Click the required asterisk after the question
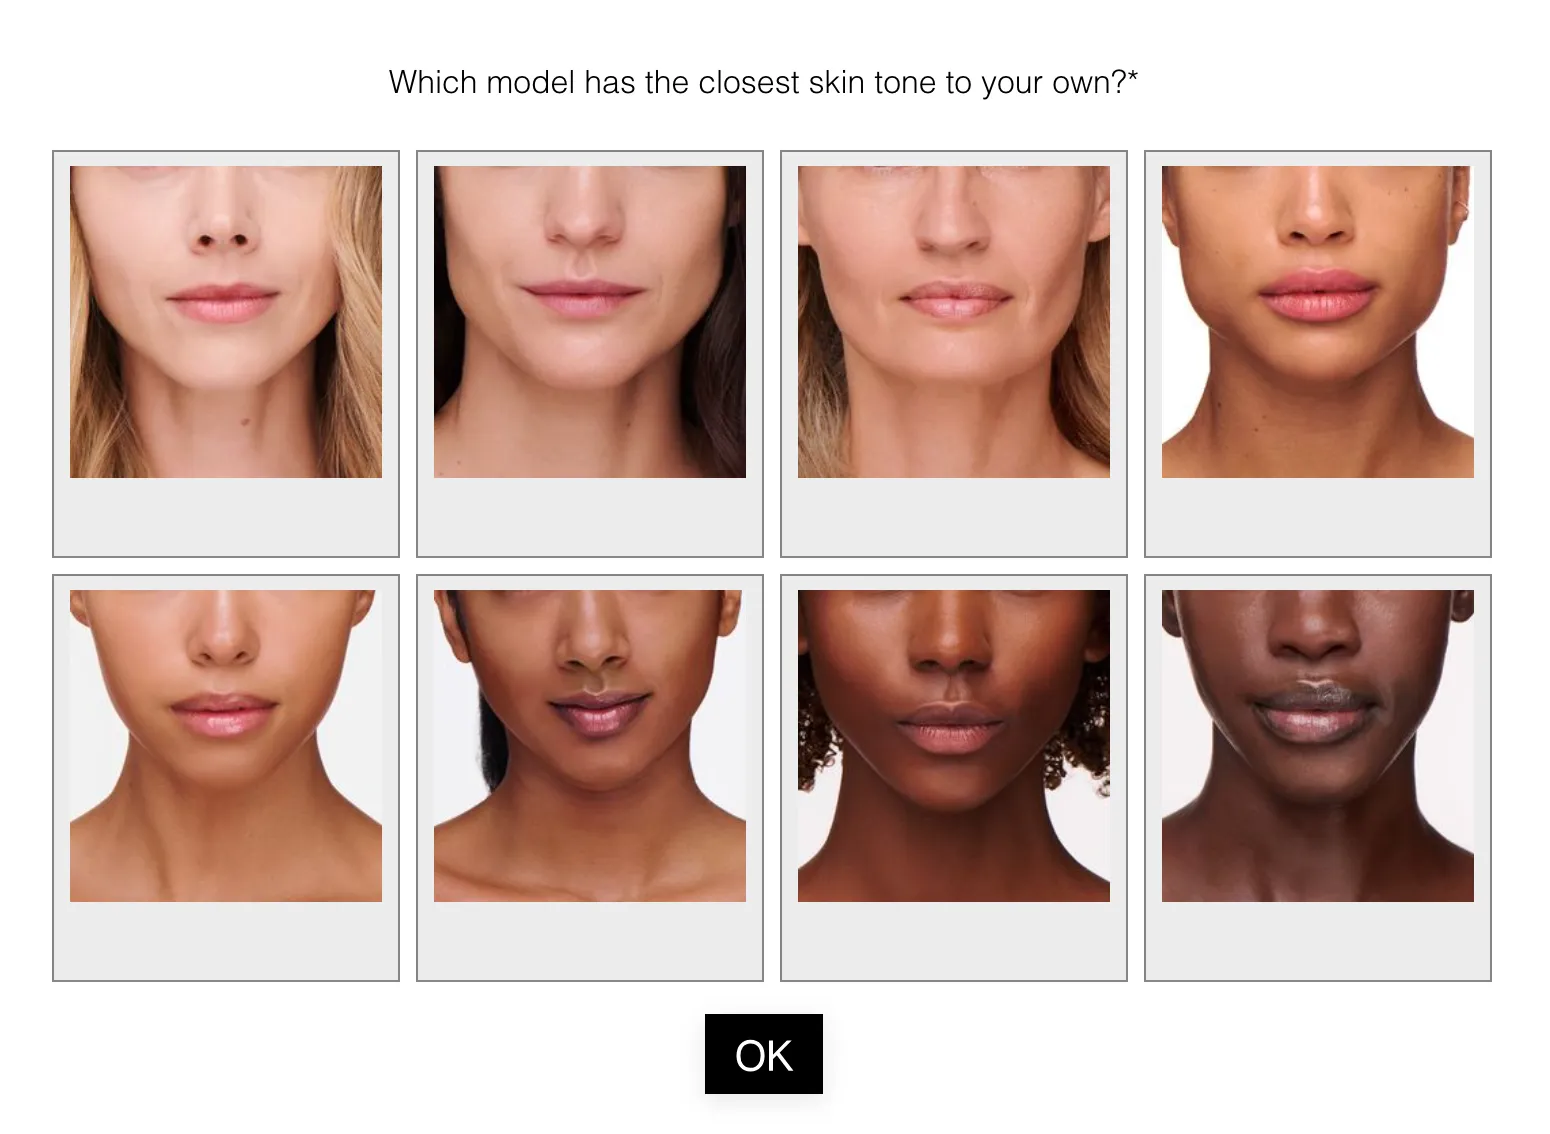This screenshot has height=1134, width=1550. coord(1133,76)
